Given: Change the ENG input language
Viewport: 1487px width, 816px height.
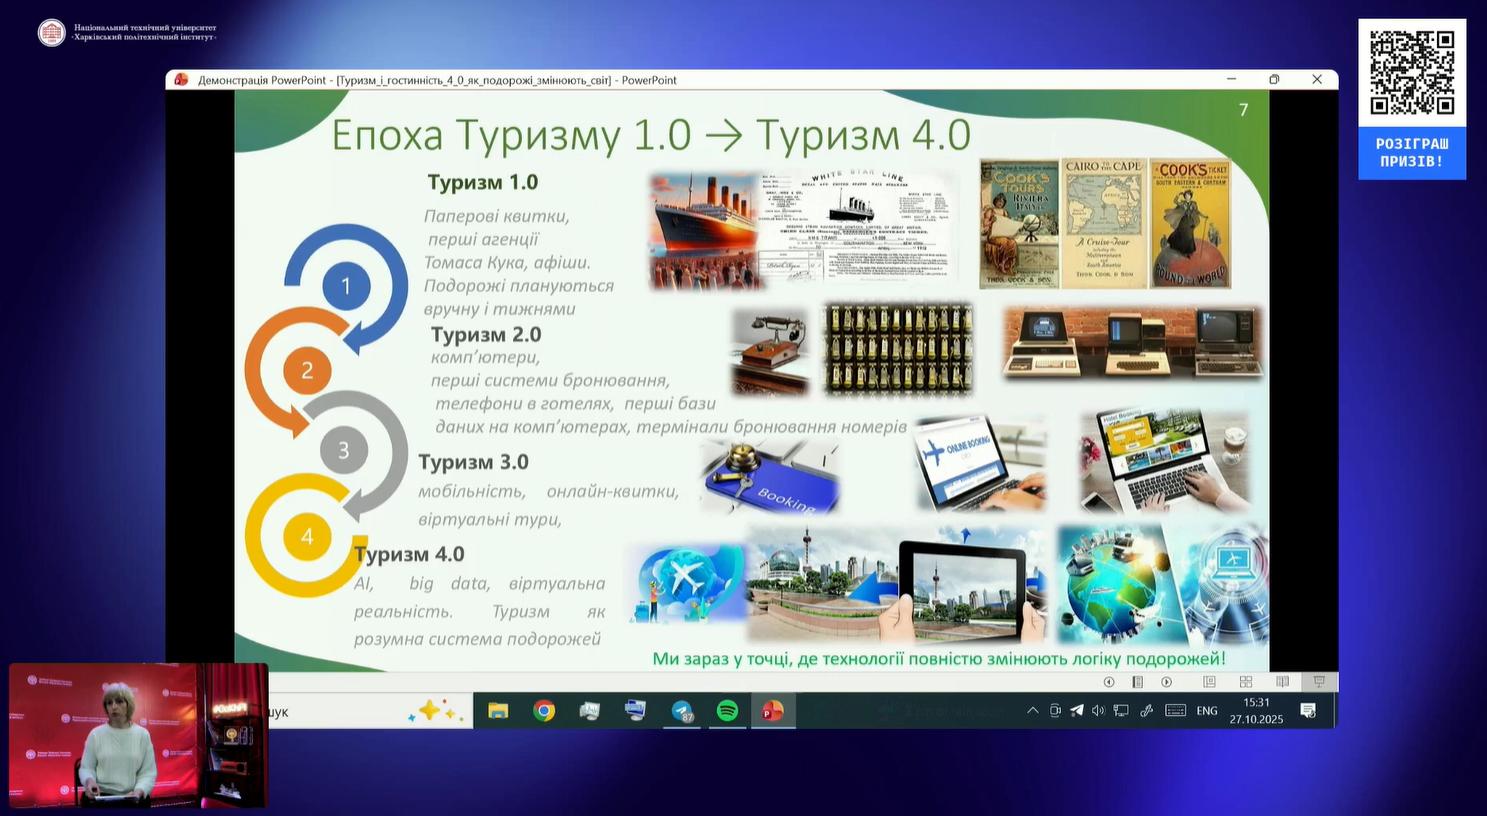Looking at the screenshot, I should 1207,711.
